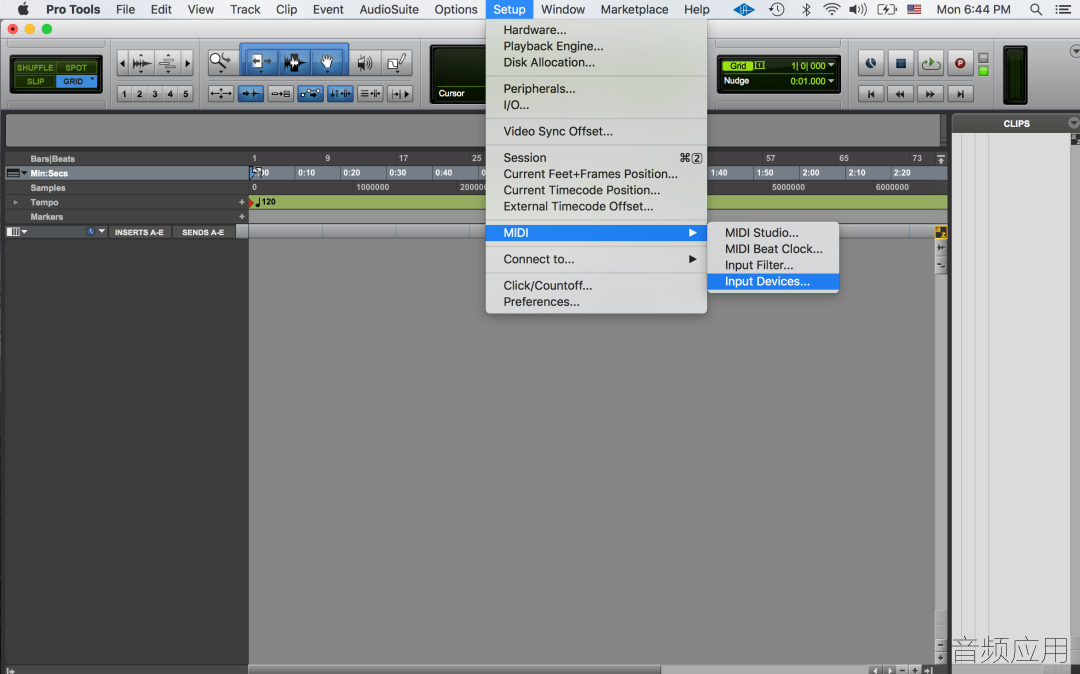
Task: Recall zoom preset 1
Action: click(x=124, y=94)
